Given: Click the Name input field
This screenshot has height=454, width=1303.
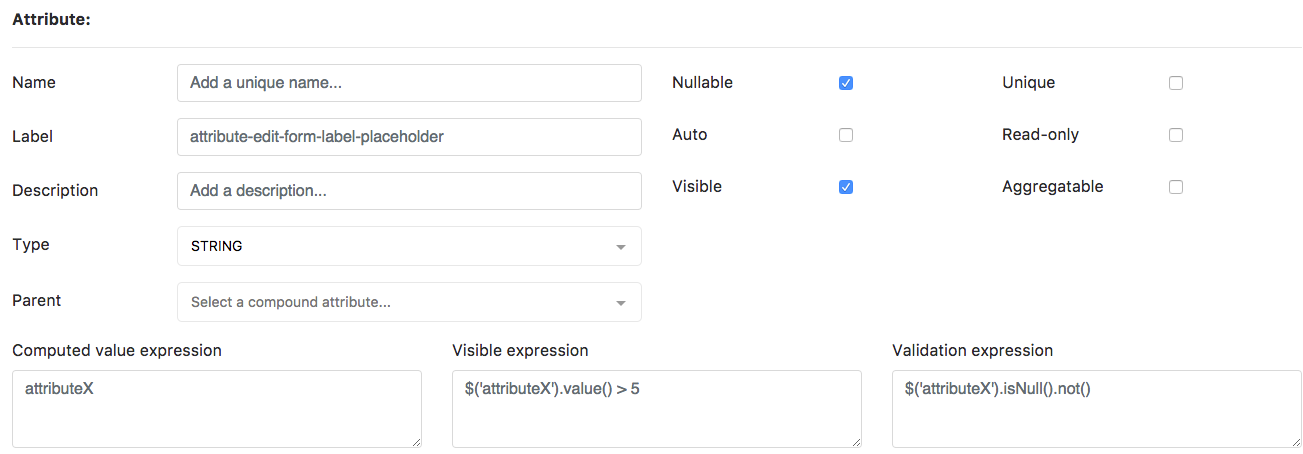Looking at the screenshot, I should 409,83.
